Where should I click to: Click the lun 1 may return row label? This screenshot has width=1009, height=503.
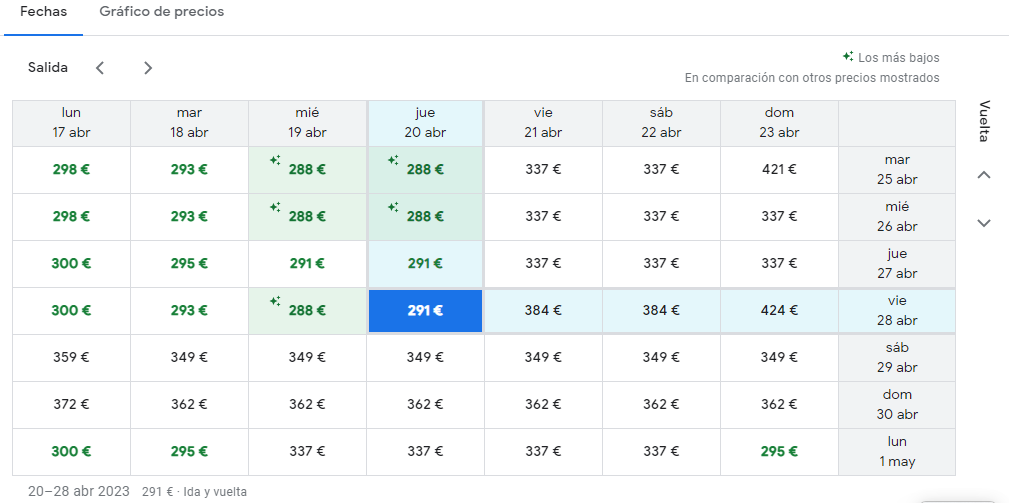[897, 452]
